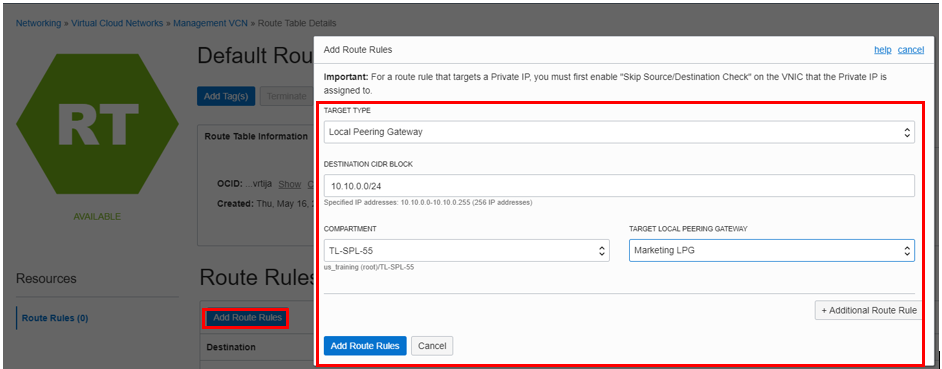Screen dimensions: 942x369
Task: Click the highlighted Add Route Rules button above Destination
Action: [x=248, y=318]
